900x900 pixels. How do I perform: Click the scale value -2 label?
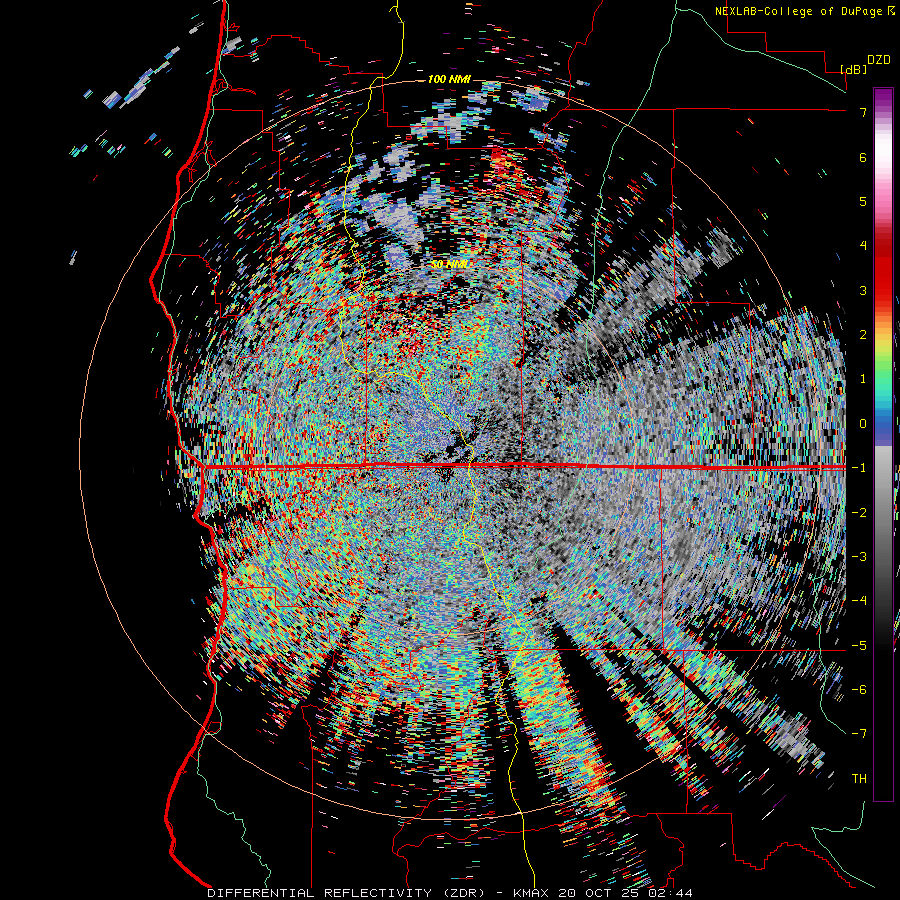click(x=859, y=513)
